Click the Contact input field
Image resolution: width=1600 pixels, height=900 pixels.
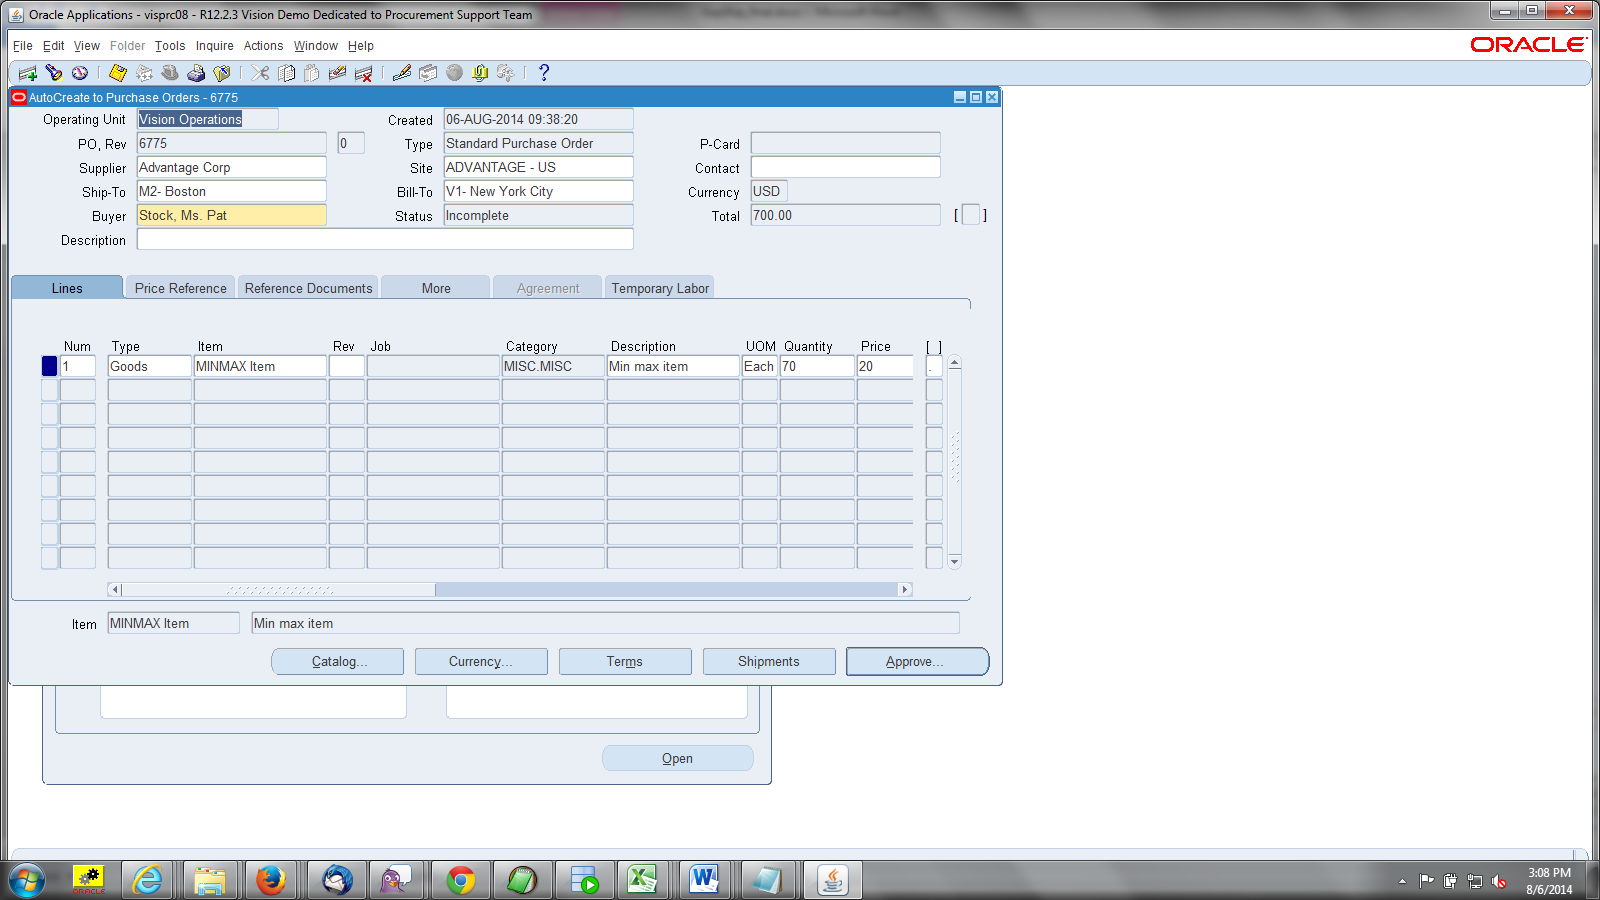coord(846,168)
